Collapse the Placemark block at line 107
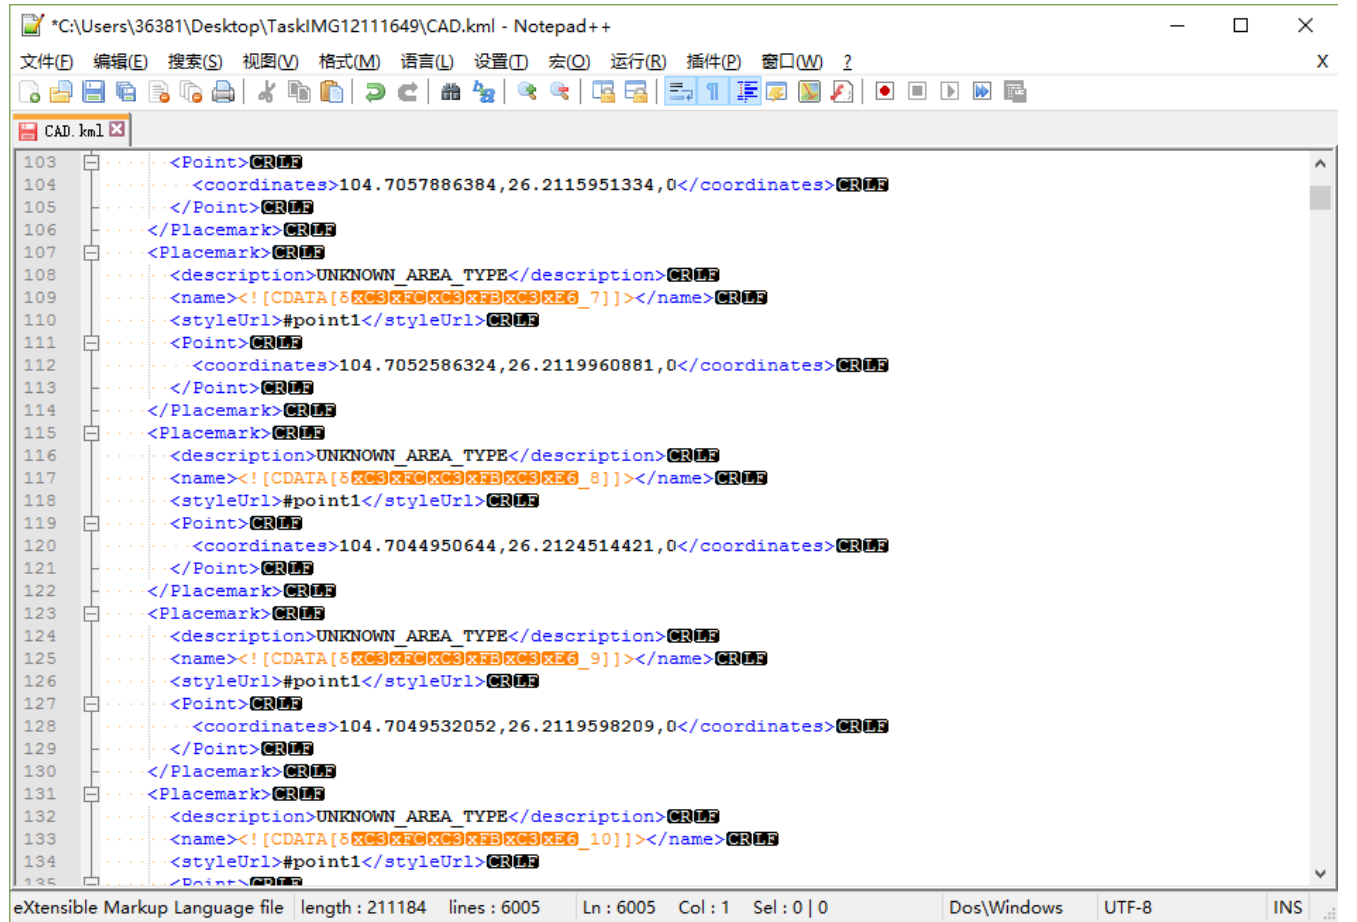1357x922 pixels. [x=91, y=252]
